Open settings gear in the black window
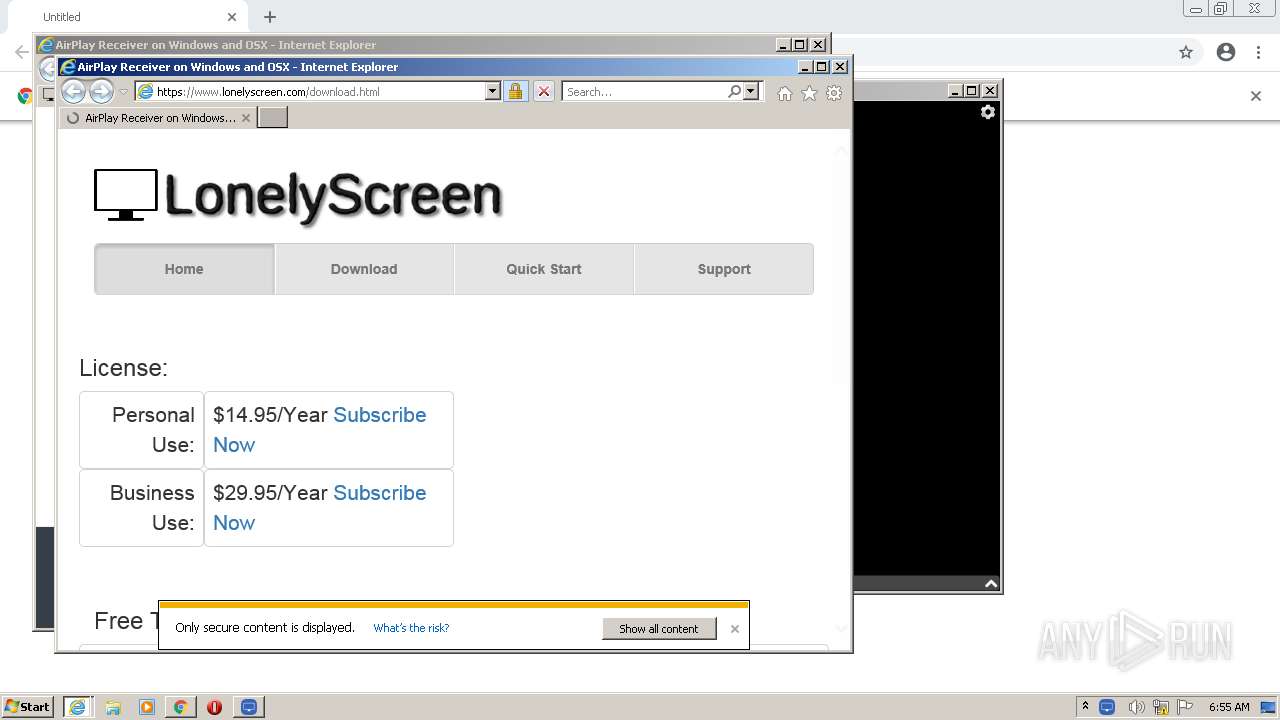The image size is (1280, 720). click(x=988, y=112)
